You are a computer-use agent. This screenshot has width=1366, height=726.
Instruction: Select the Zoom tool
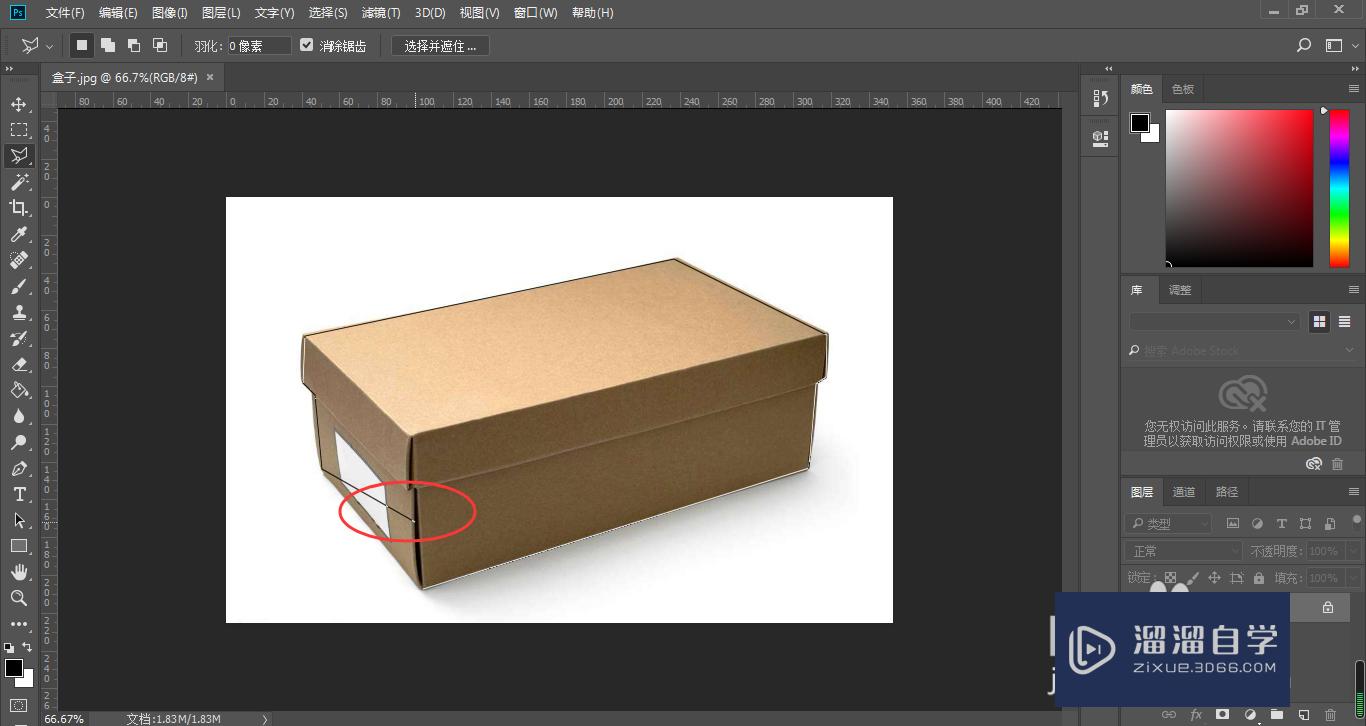click(x=19, y=598)
